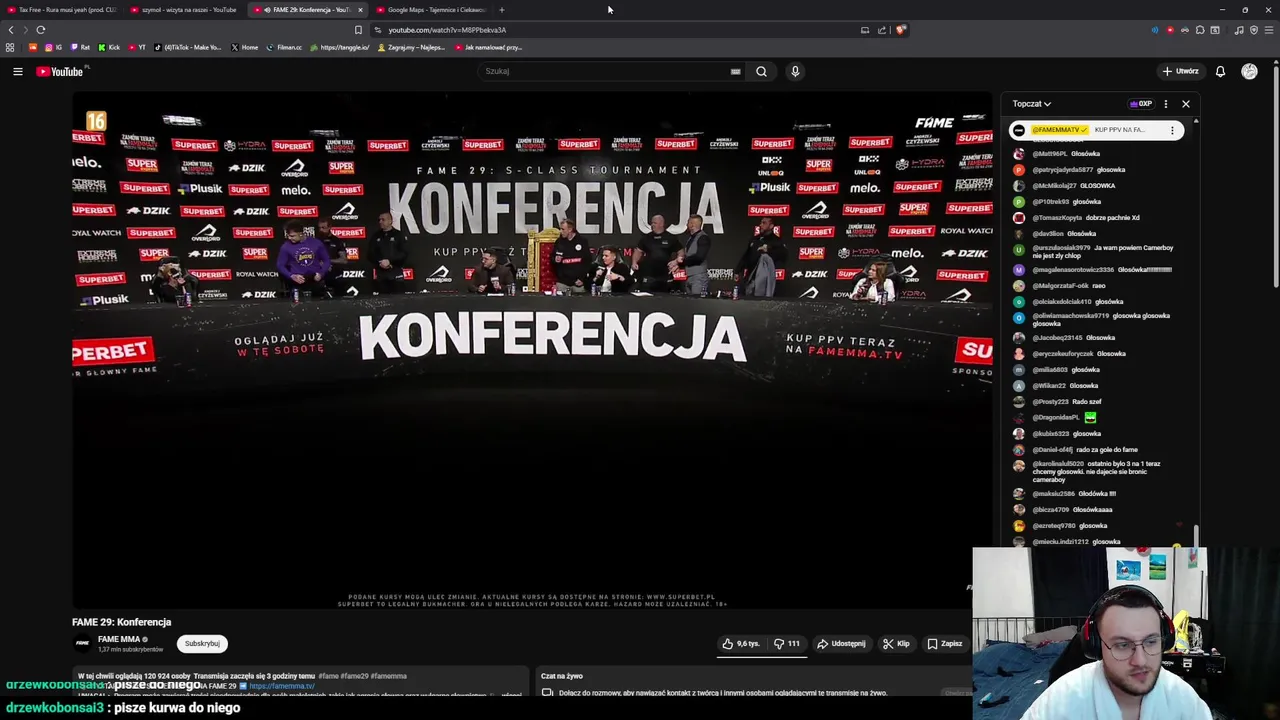Image resolution: width=1280 pixels, height=720 pixels.
Task: Open a new browser tab
Action: tap(502, 10)
